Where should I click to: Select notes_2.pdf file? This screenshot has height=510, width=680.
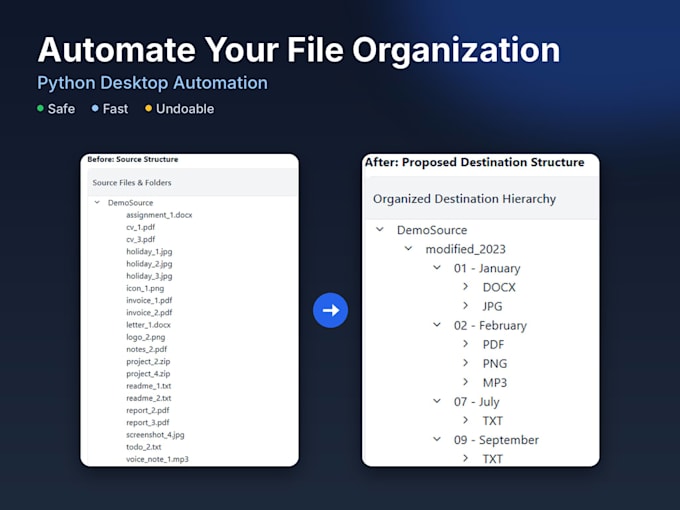(x=147, y=349)
